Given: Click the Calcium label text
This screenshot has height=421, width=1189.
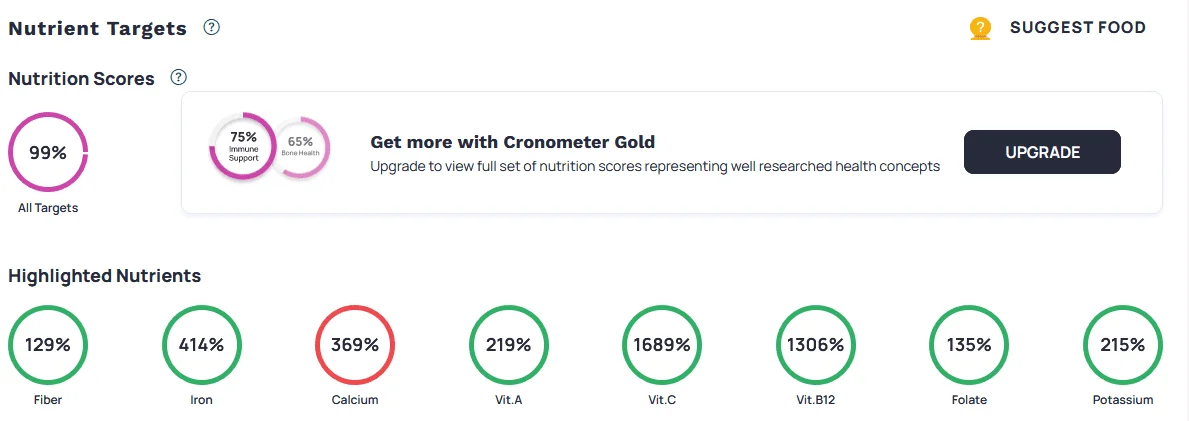Looking at the screenshot, I should click(x=355, y=400).
